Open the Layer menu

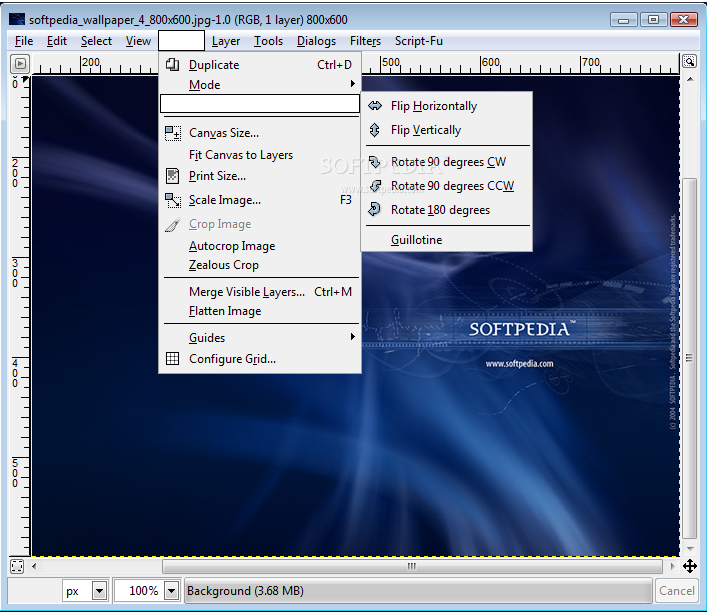(226, 41)
